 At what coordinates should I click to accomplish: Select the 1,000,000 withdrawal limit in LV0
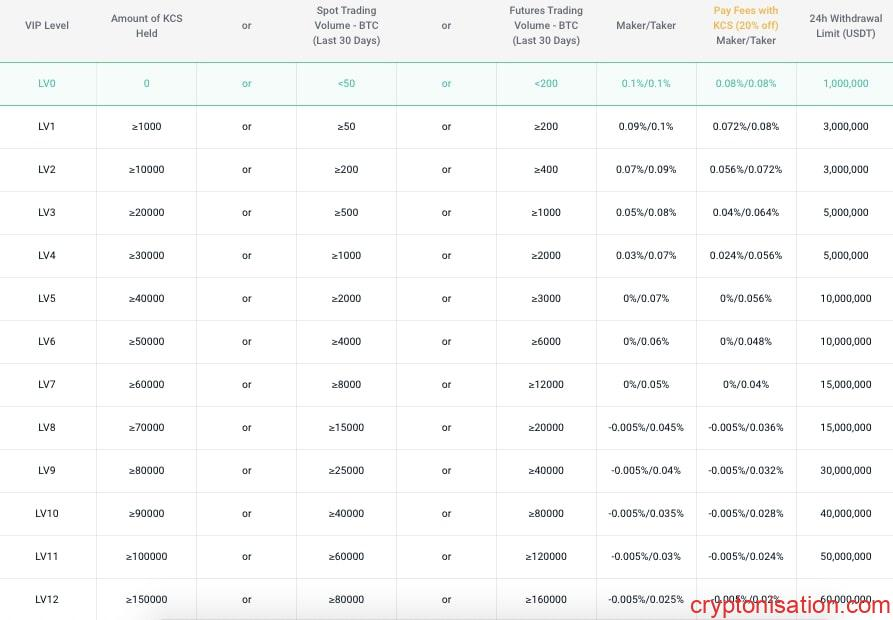[846, 84]
